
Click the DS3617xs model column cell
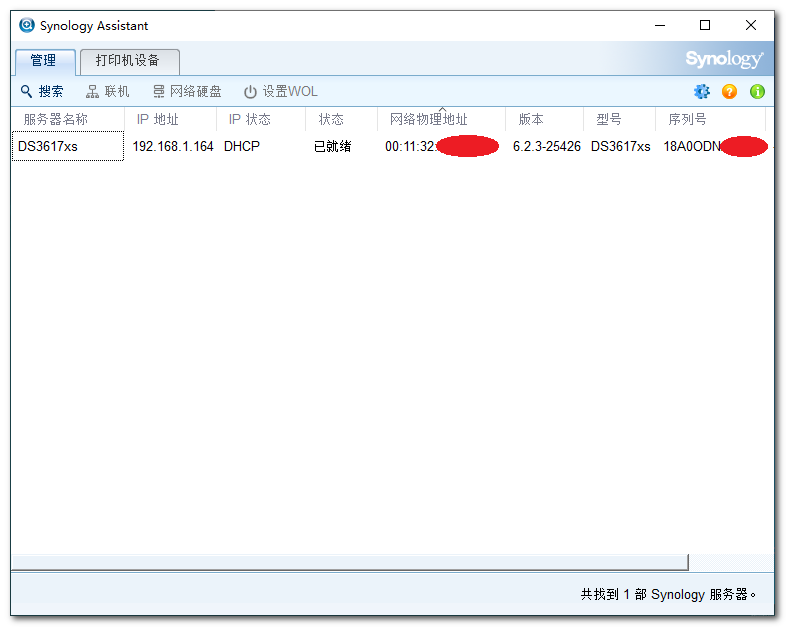(621, 146)
